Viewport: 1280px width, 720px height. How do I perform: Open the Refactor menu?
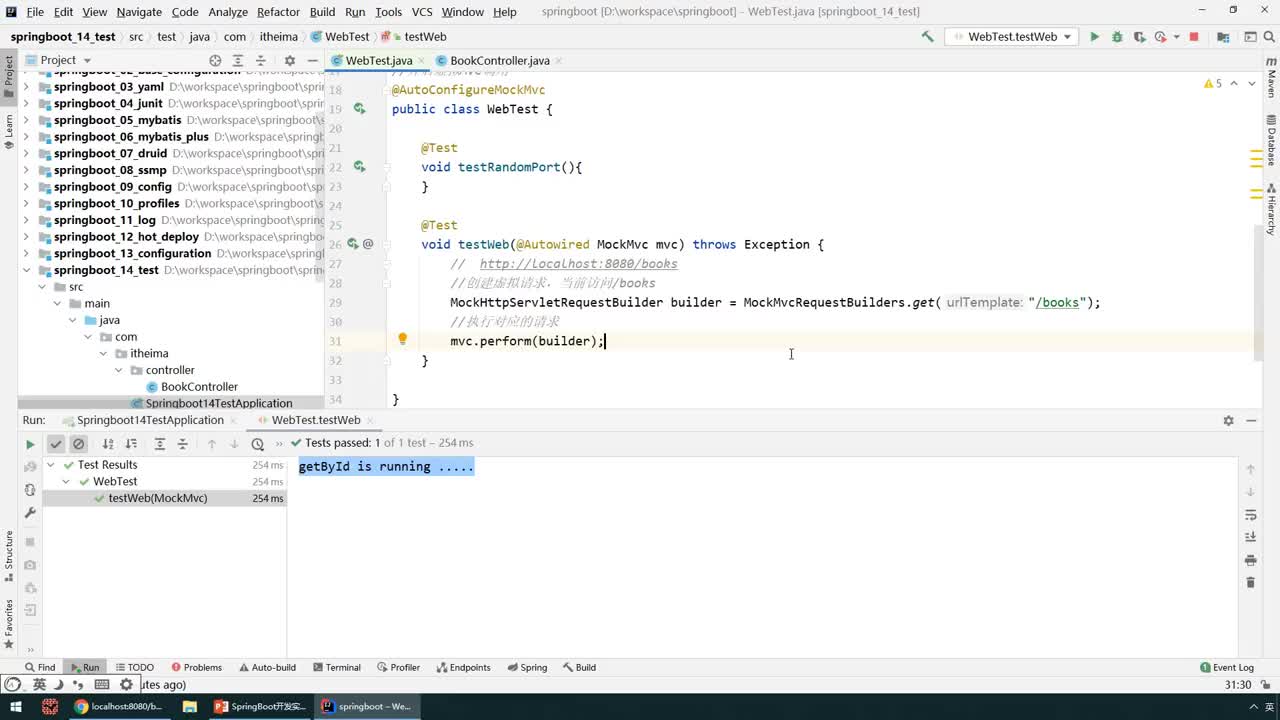coord(278,12)
